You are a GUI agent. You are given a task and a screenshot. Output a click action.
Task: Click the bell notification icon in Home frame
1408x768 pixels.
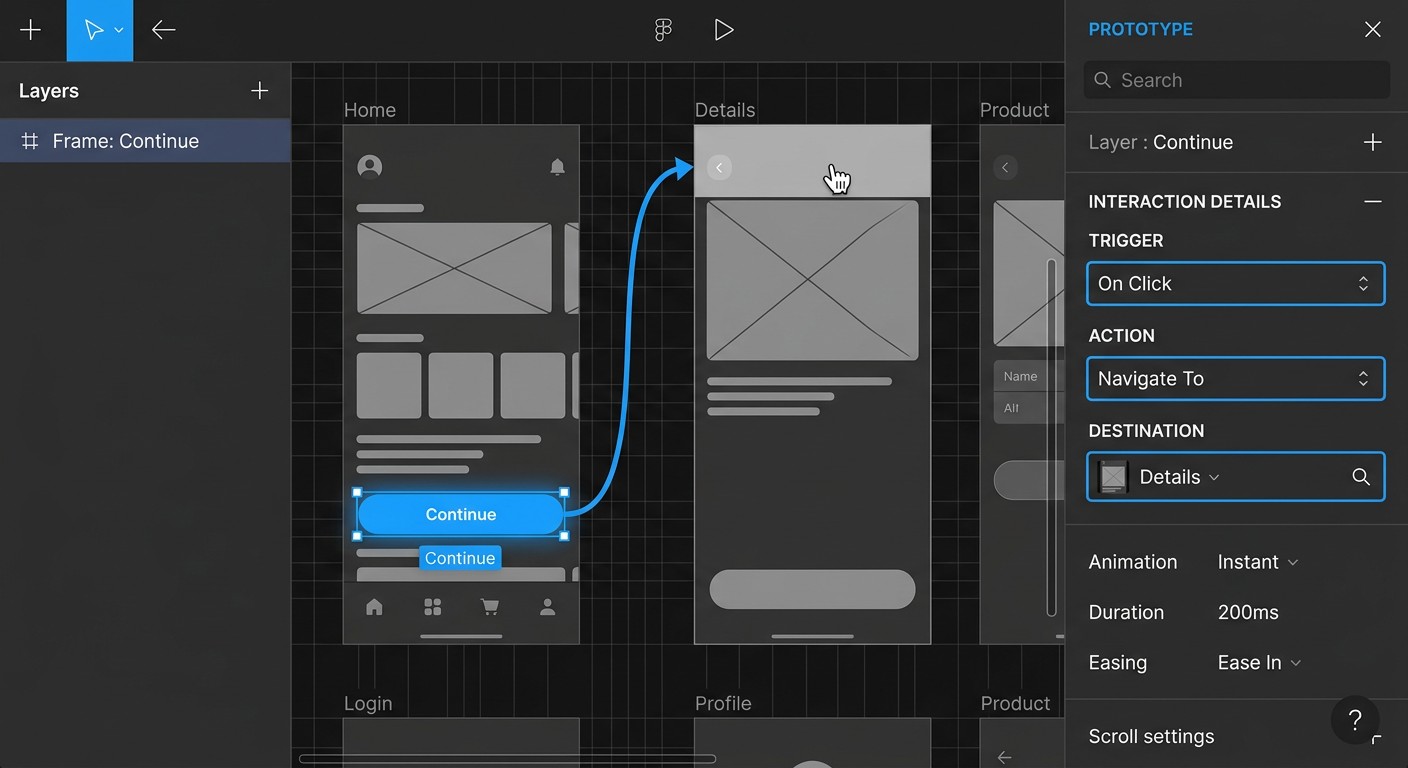[558, 167]
